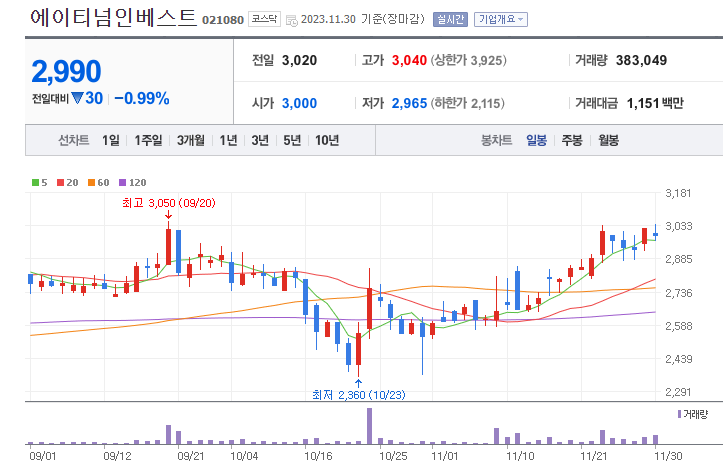Select the 1일 line chart period

coord(111,140)
